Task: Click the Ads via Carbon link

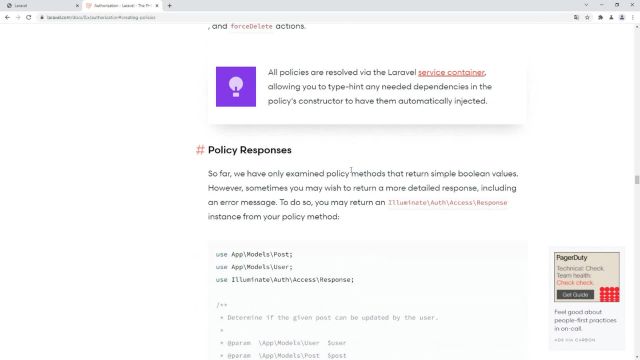Action: pos(574,340)
